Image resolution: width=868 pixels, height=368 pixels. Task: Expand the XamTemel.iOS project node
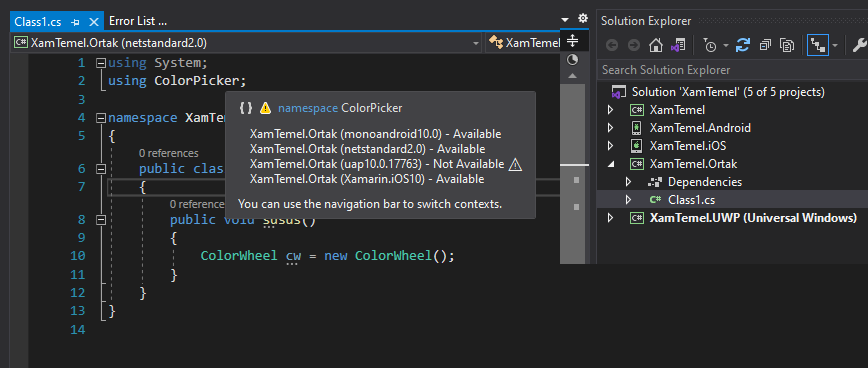[x=611, y=147]
